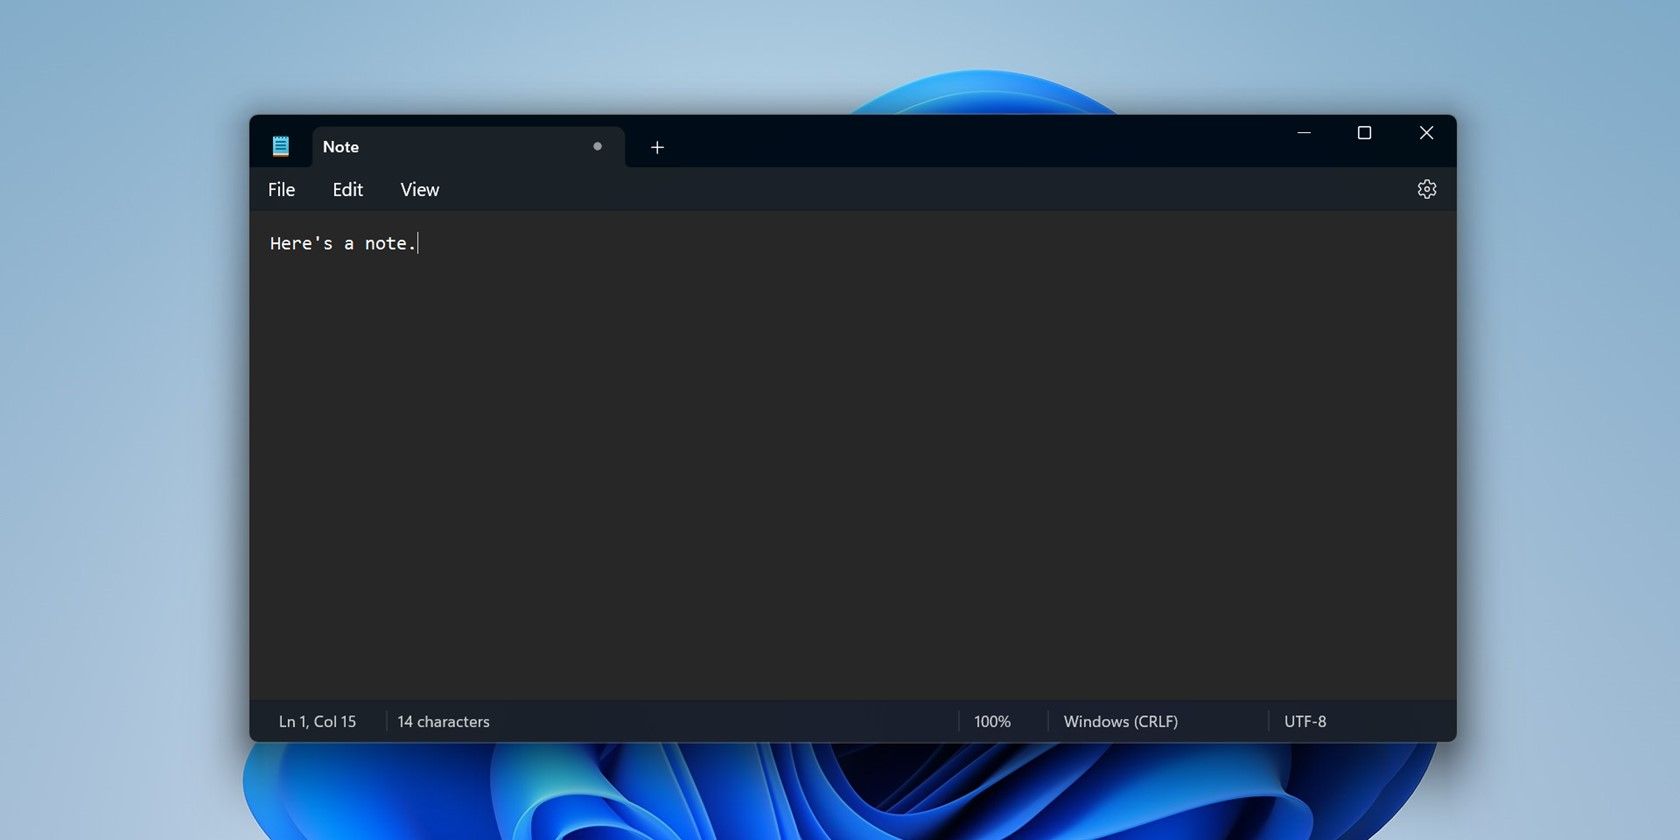Close the Notepad window
The image size is (1680, 840).
[1426, 133]
